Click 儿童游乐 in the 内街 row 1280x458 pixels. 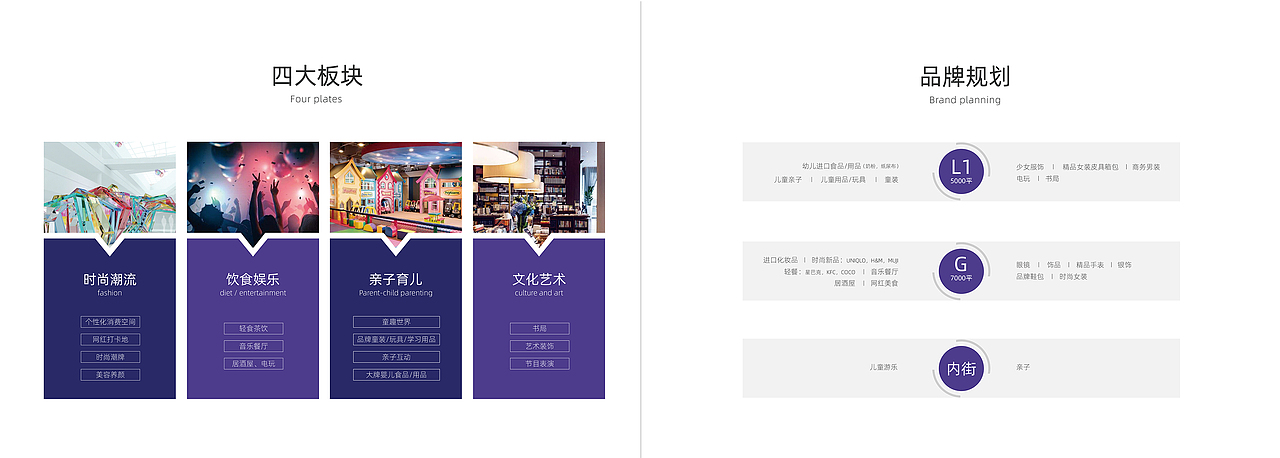884,368
